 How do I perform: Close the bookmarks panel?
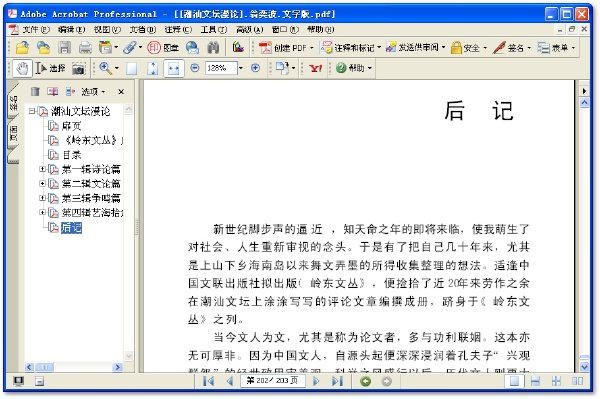121,91
